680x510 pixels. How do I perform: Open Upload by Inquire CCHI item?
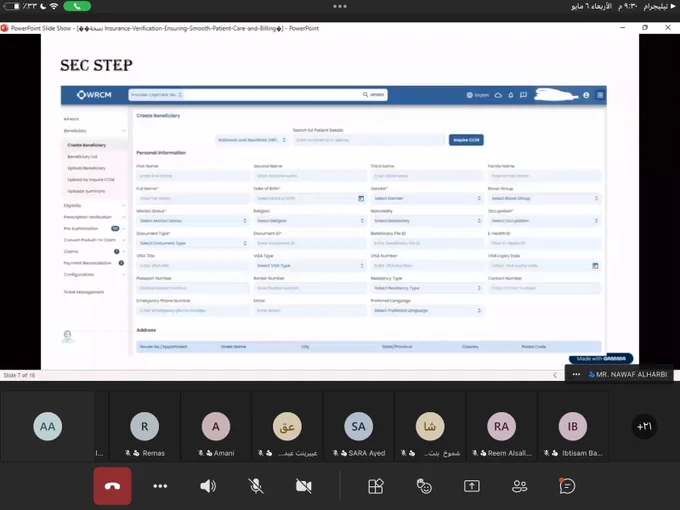point(91,180)
